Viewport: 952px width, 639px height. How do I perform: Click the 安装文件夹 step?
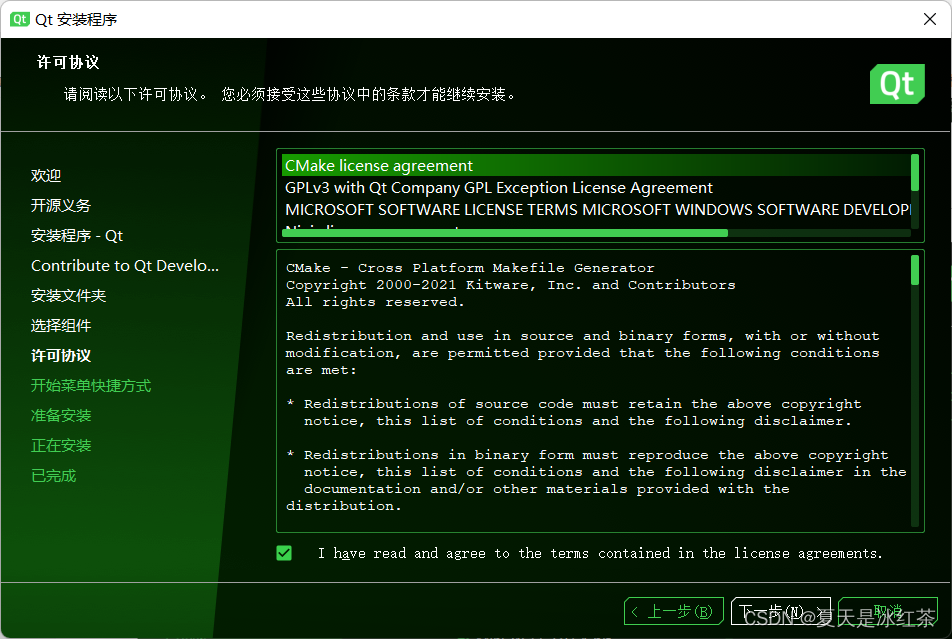[x=69, y=296]
